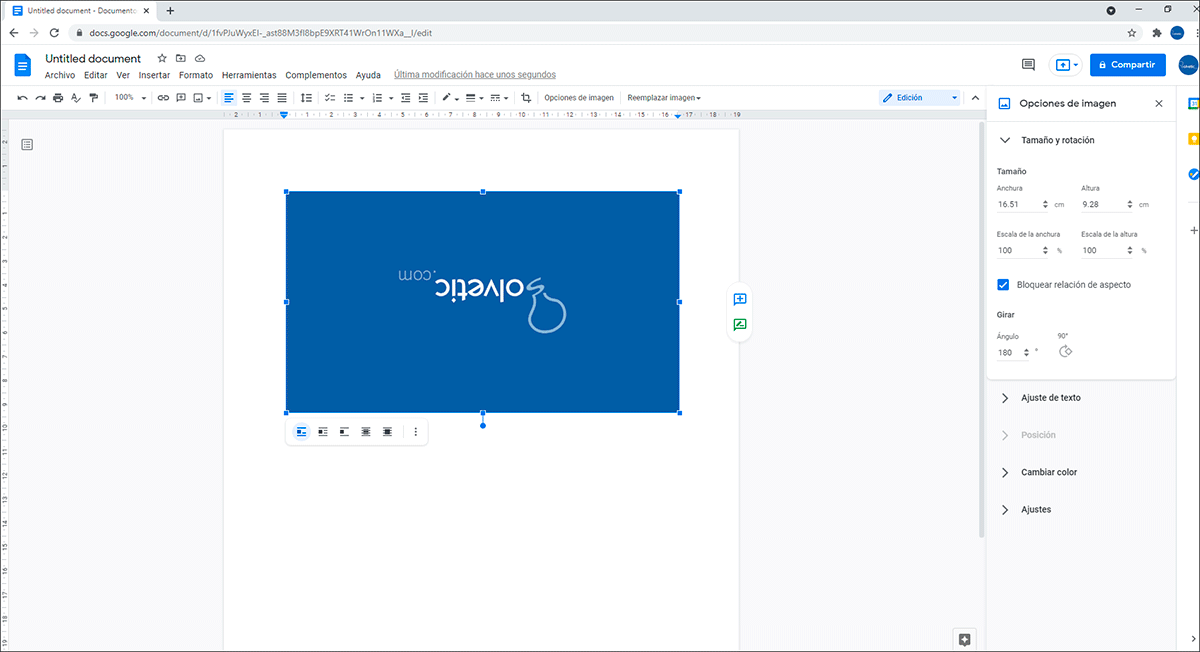
Task: Apply right alignment
Action: pos(264,98)
